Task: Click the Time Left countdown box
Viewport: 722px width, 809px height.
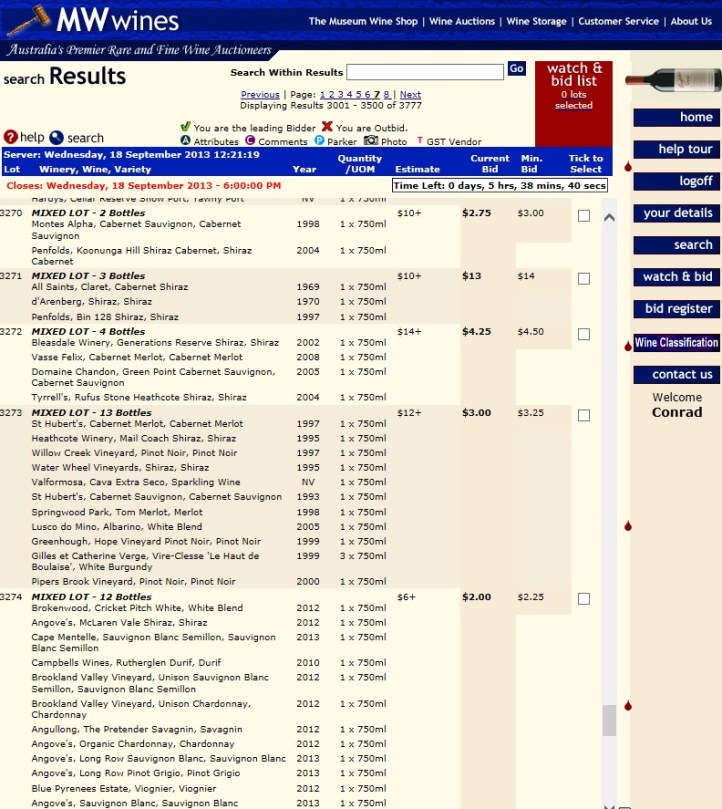Action: point(500,185)
